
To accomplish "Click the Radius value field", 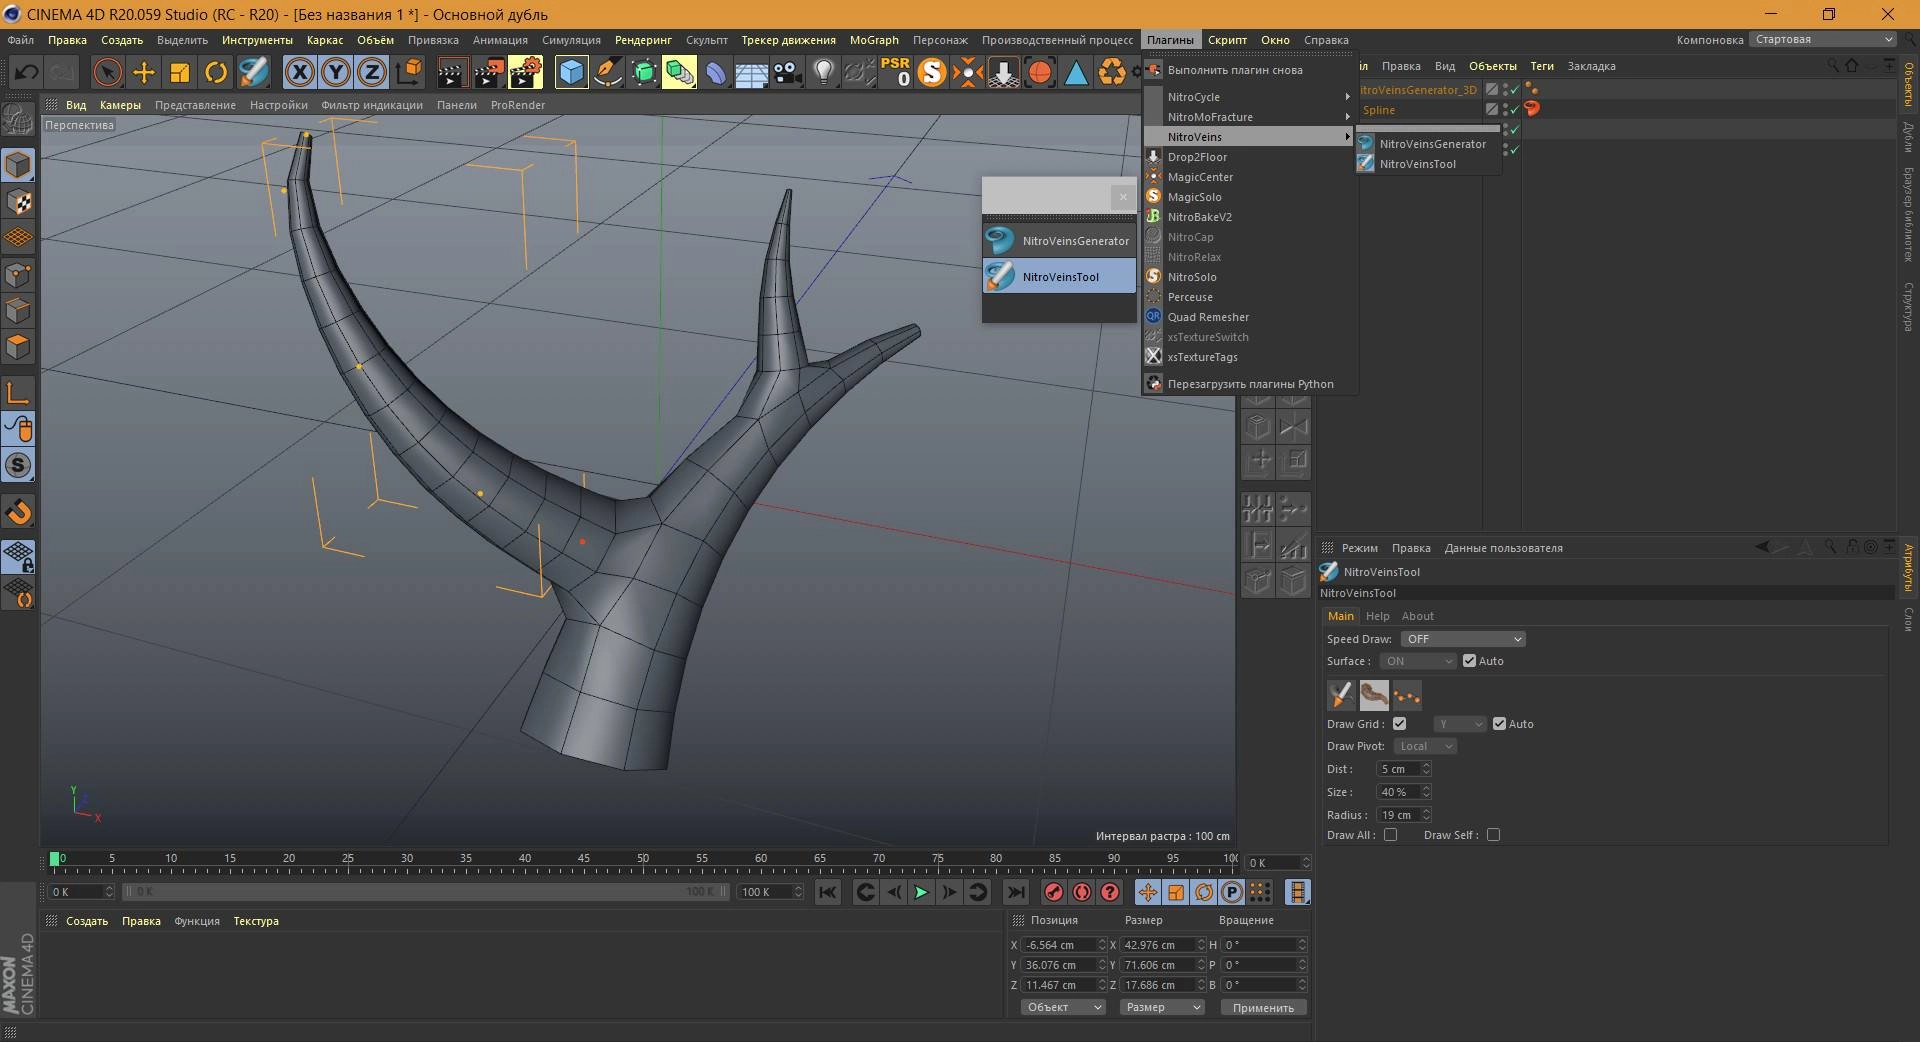I will tap(1399, 815).
